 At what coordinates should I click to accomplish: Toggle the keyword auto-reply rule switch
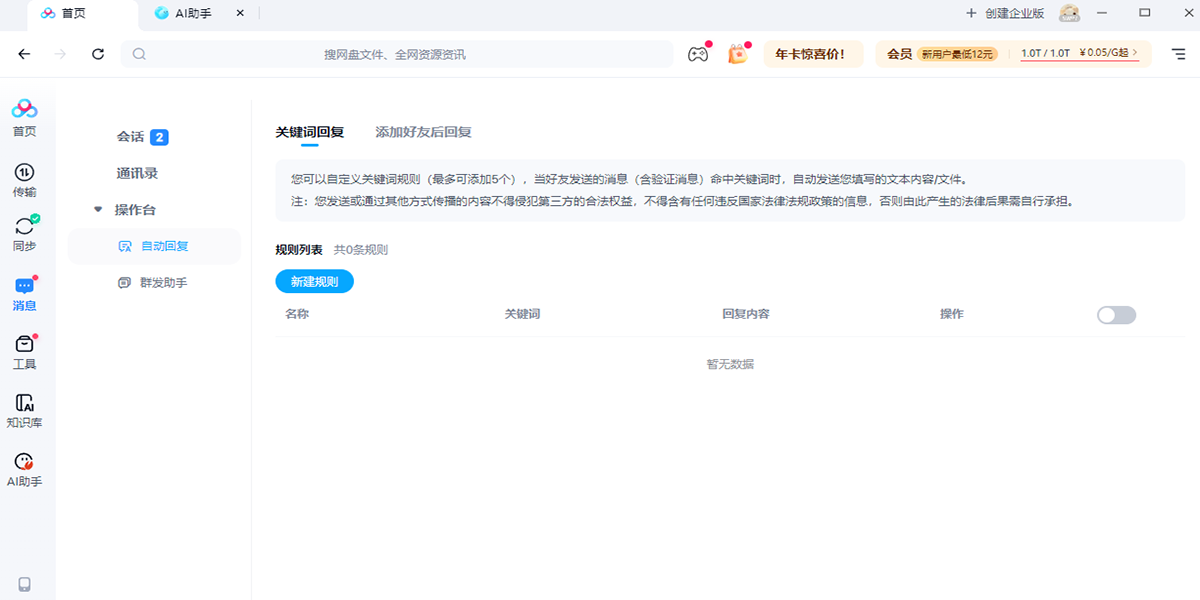[1116, 315]
